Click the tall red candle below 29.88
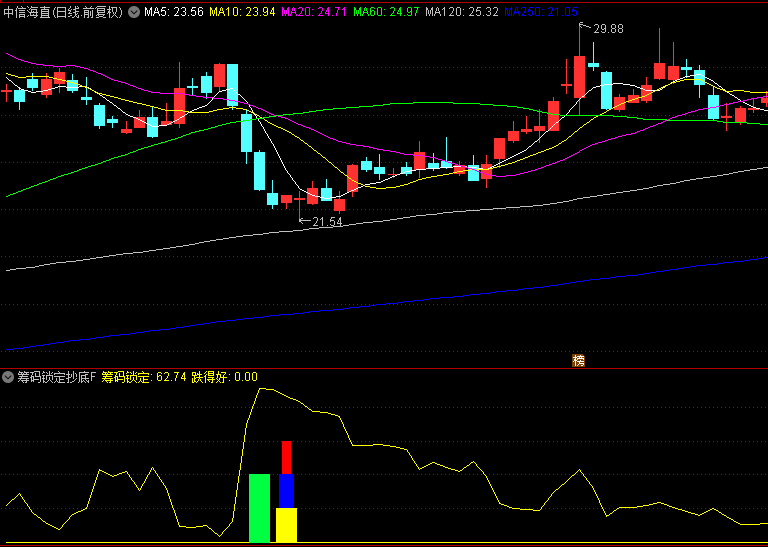768x547 pixels. coord(579,76)
